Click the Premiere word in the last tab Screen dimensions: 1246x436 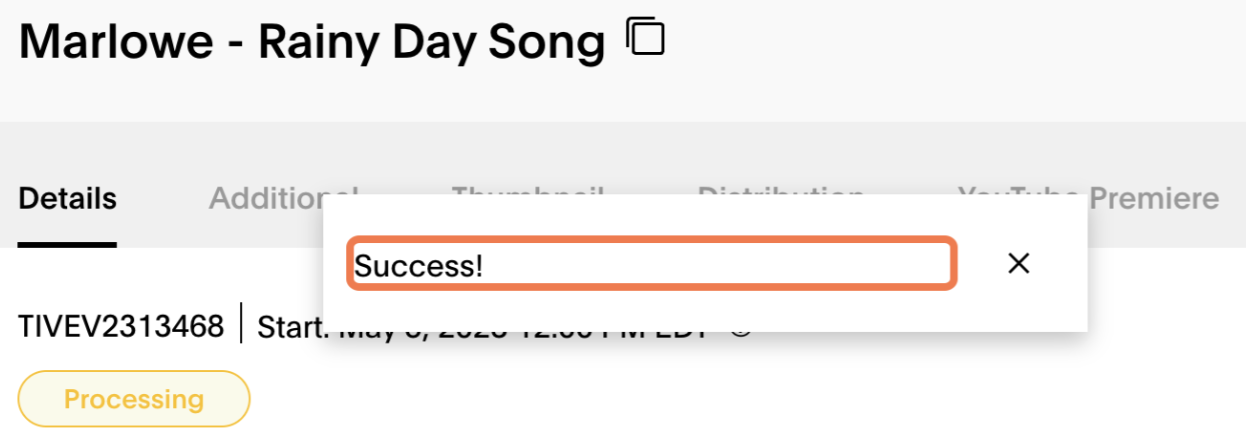[x=1154, y=199]
